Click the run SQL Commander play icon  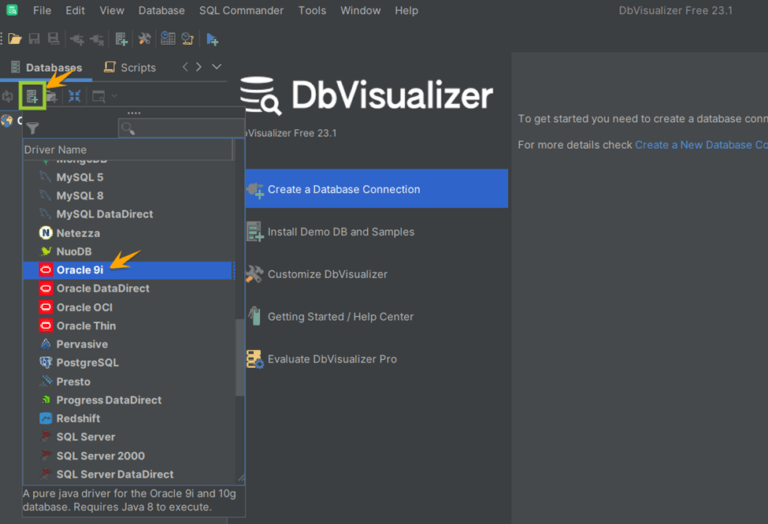click(x=212, y=39)
